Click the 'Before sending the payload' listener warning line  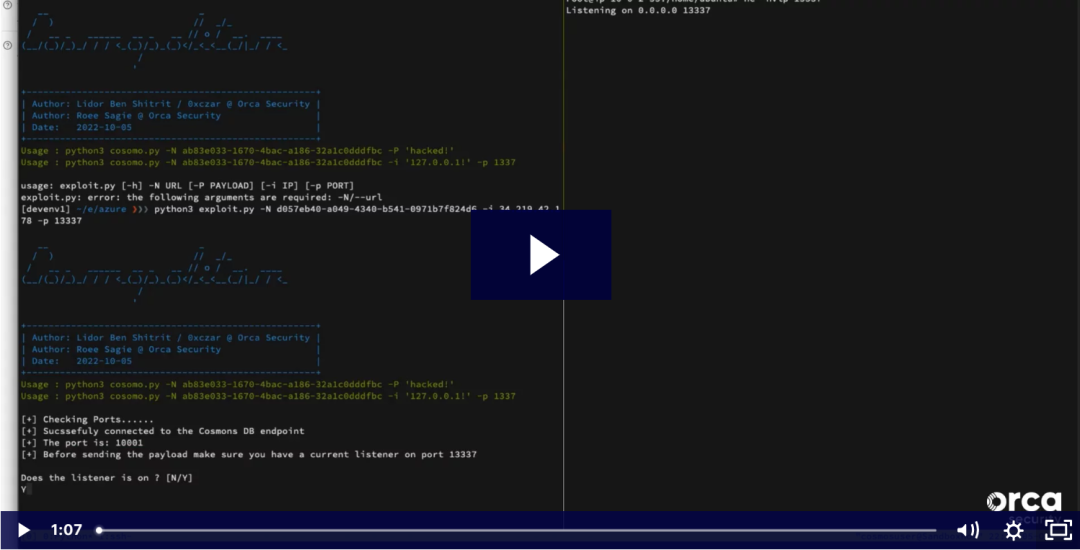249,454
